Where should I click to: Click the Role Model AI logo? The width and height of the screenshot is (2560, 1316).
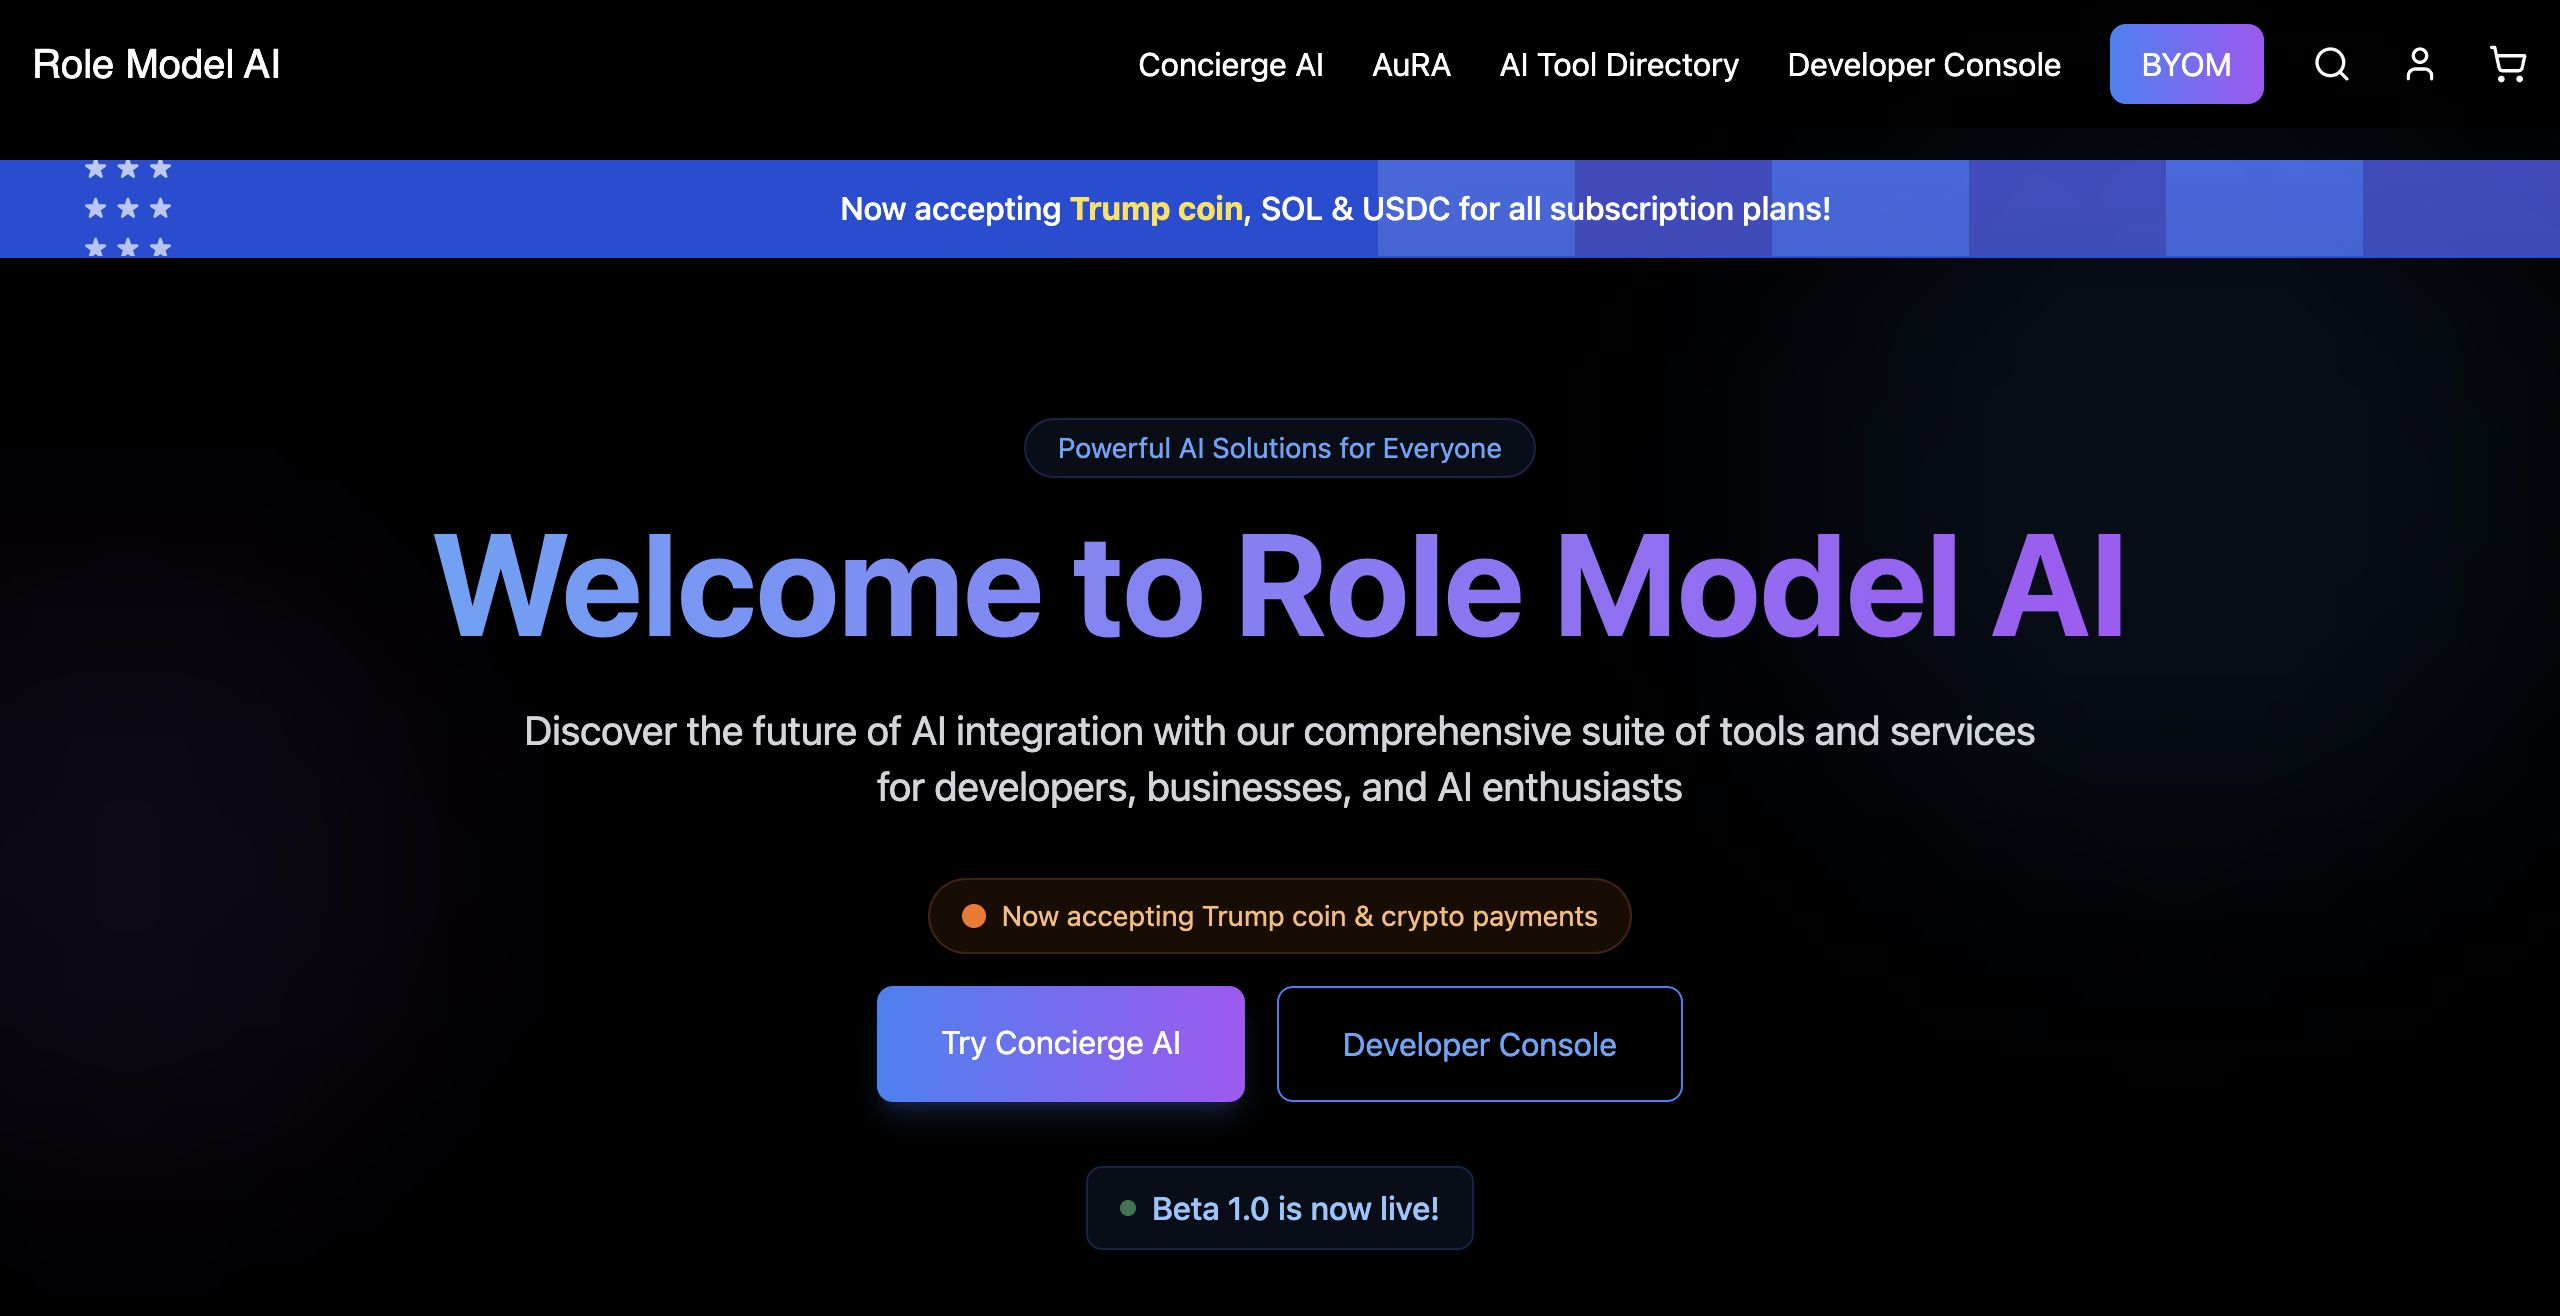[x=156, y=65]
